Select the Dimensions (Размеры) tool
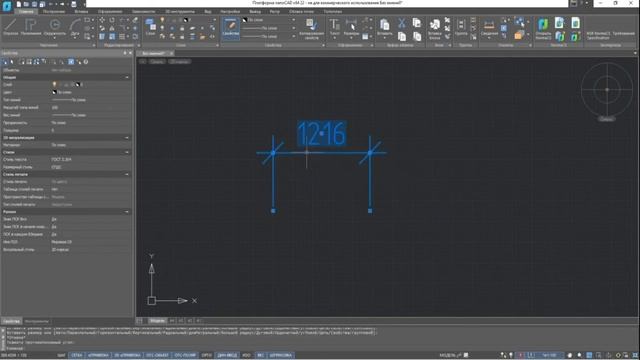This screenshot has width=640, height=360. tap(351, 27)
